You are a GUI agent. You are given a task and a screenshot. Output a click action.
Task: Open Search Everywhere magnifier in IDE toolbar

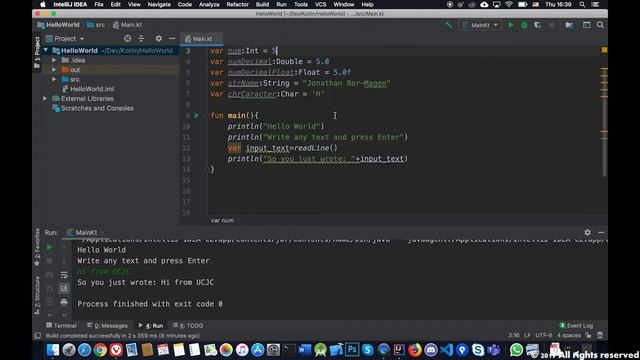(600, 25)
